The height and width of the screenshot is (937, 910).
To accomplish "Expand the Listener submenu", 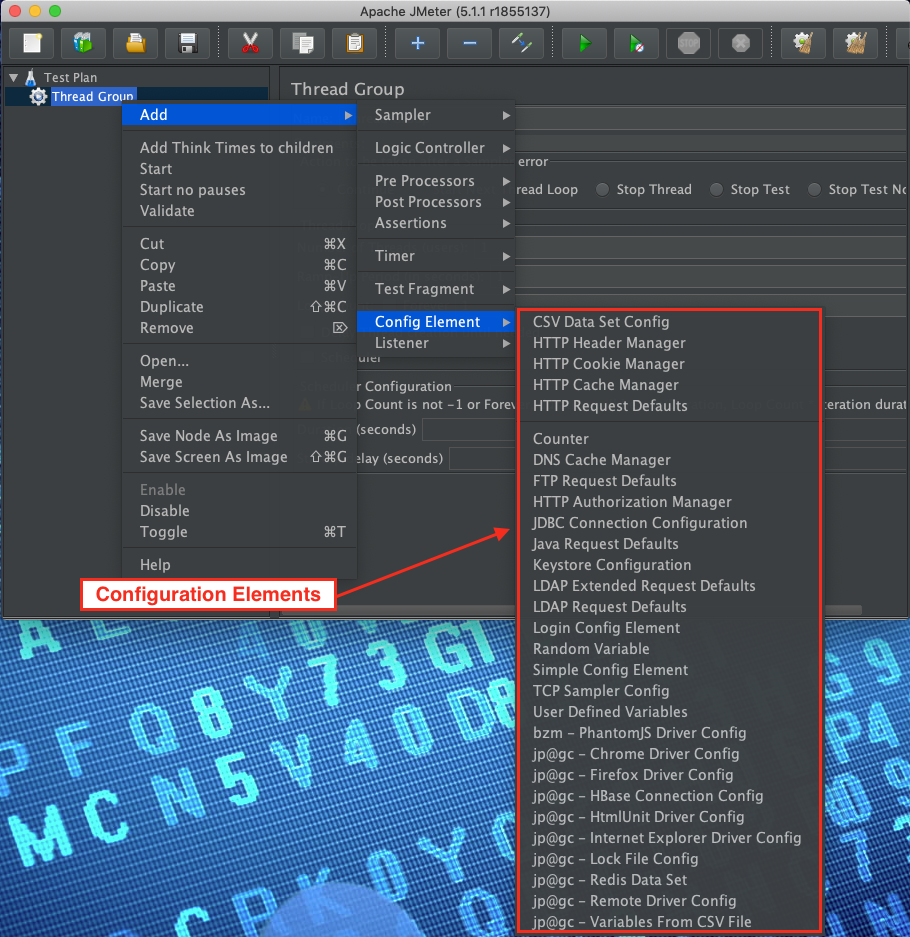I will pyautogui.click(x=437, y=343).
